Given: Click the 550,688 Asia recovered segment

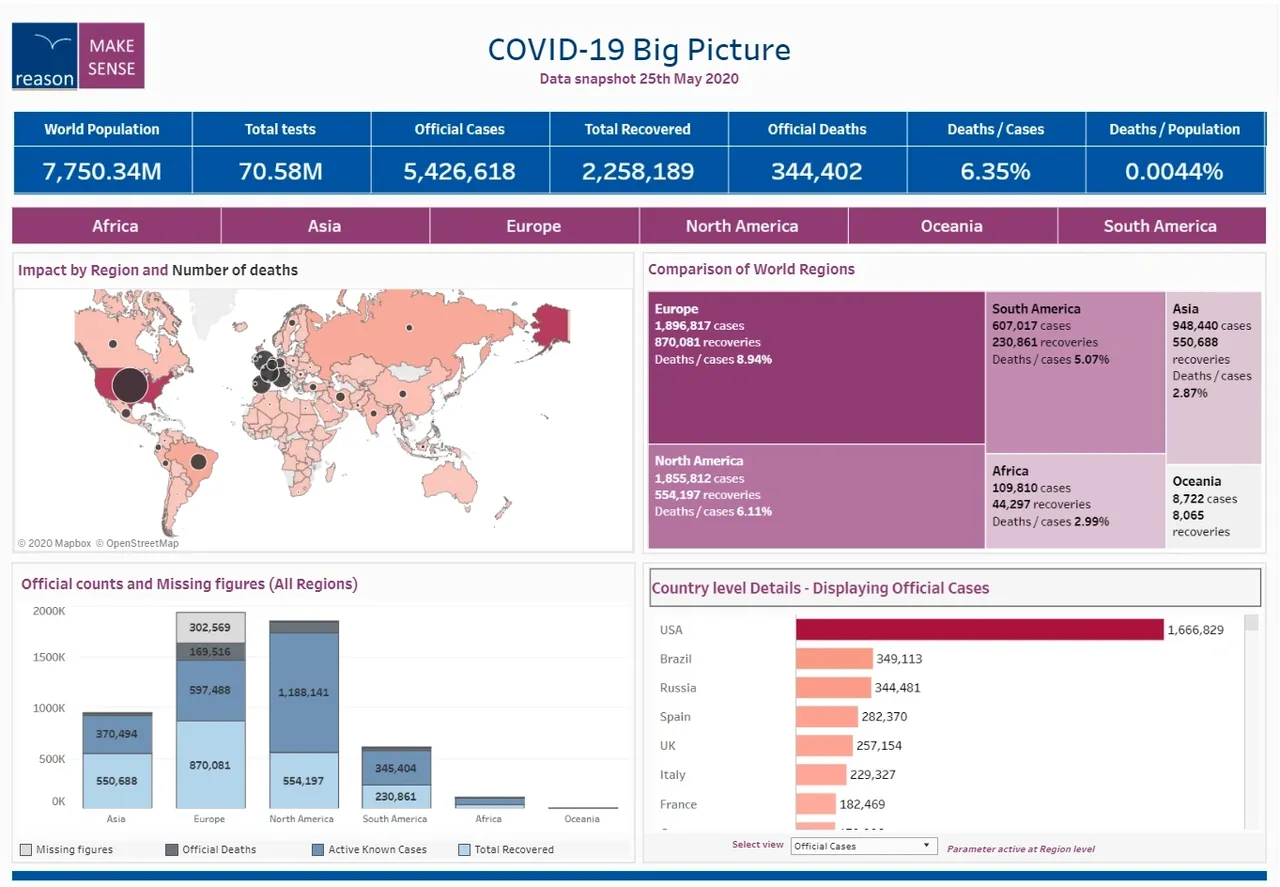Looking at the screenshot, I should pos(117,781).
